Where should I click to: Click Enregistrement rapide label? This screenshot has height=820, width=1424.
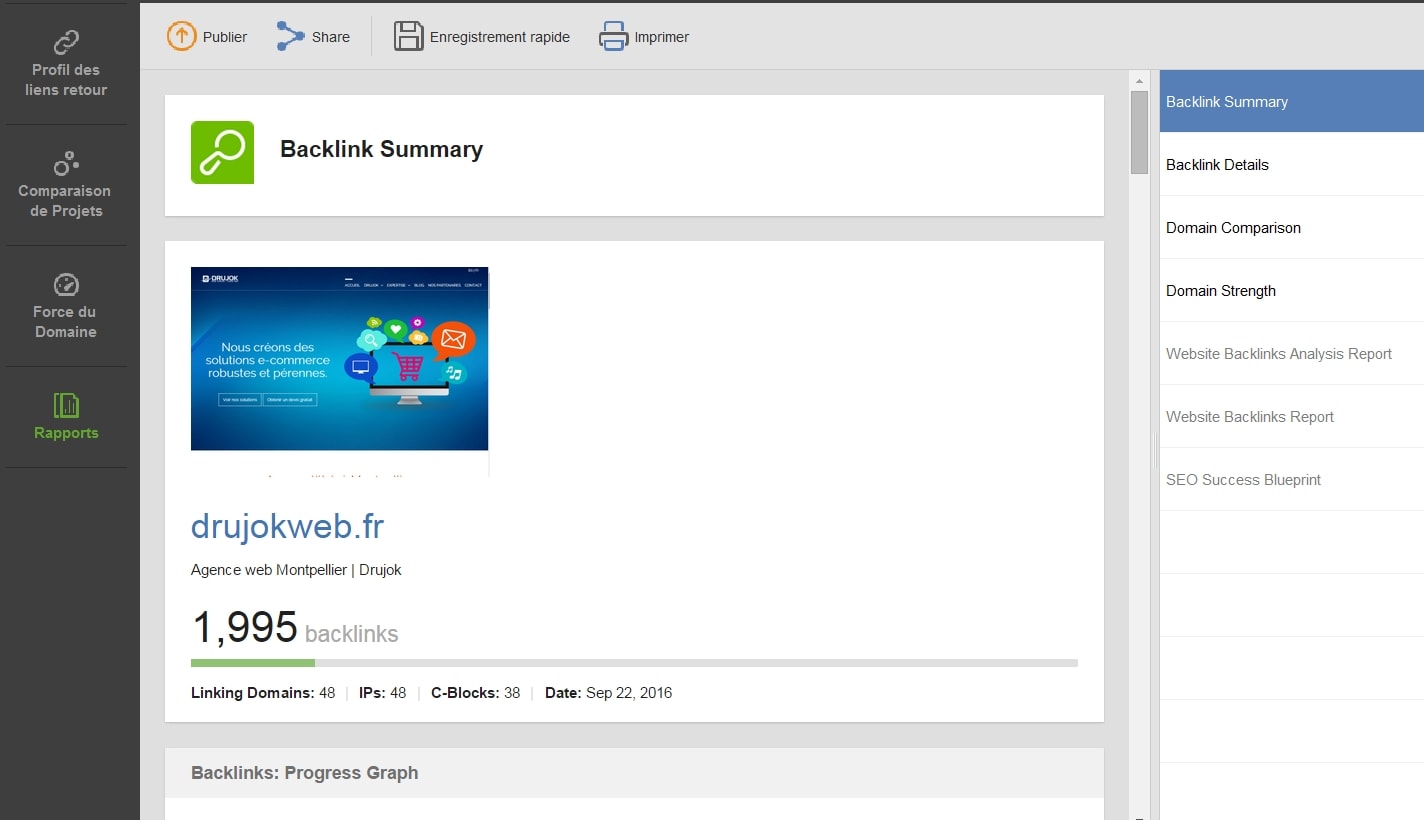click(x=500, y=37)
